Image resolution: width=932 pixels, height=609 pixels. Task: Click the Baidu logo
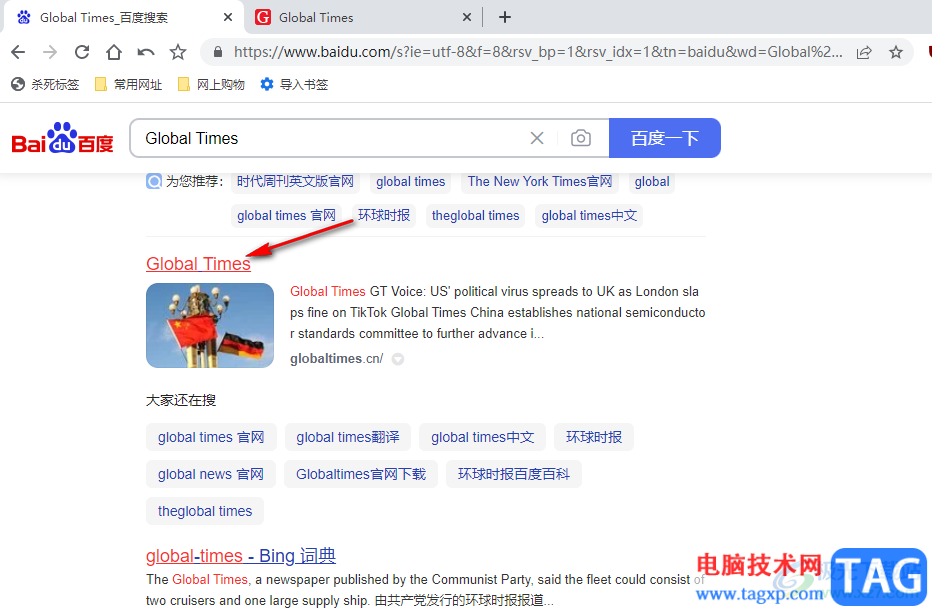62,138
